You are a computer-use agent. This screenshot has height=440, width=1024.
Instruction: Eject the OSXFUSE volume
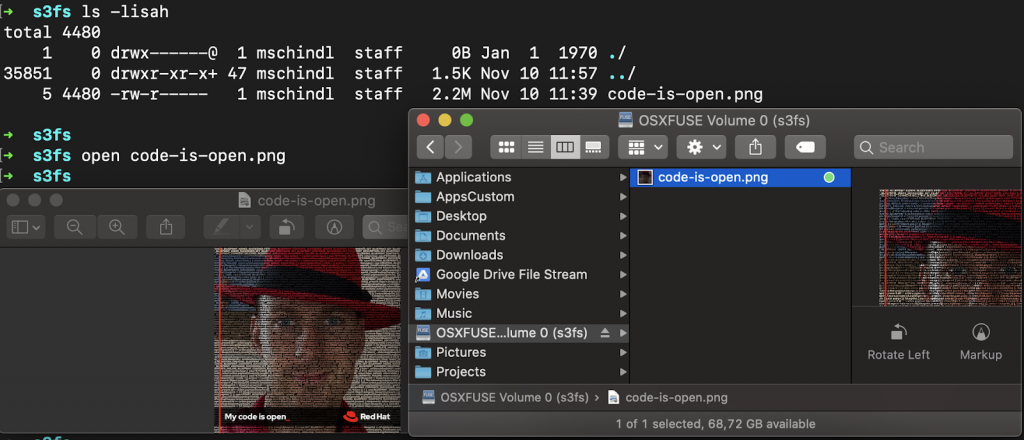coord(605,333)
